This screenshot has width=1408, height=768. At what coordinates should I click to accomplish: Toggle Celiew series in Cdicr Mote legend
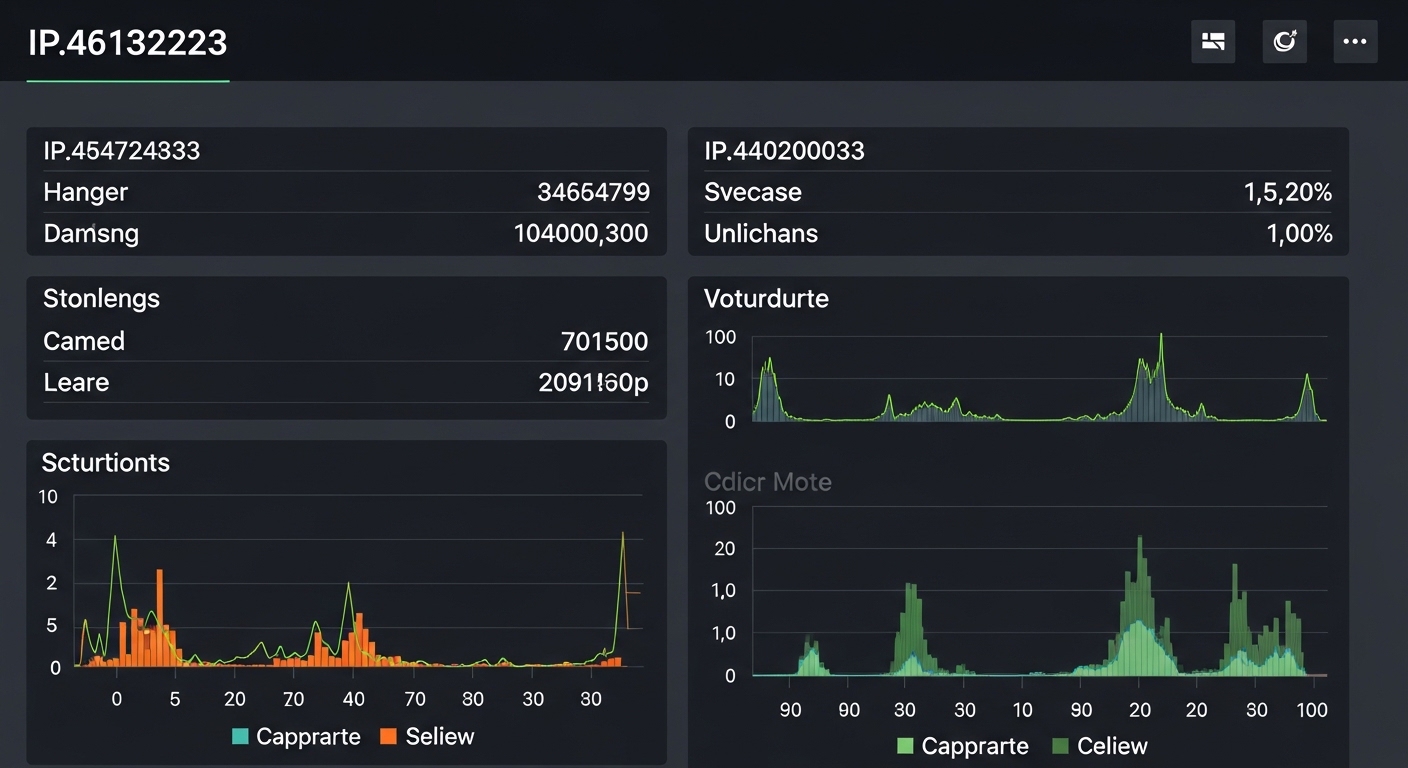1112,746
